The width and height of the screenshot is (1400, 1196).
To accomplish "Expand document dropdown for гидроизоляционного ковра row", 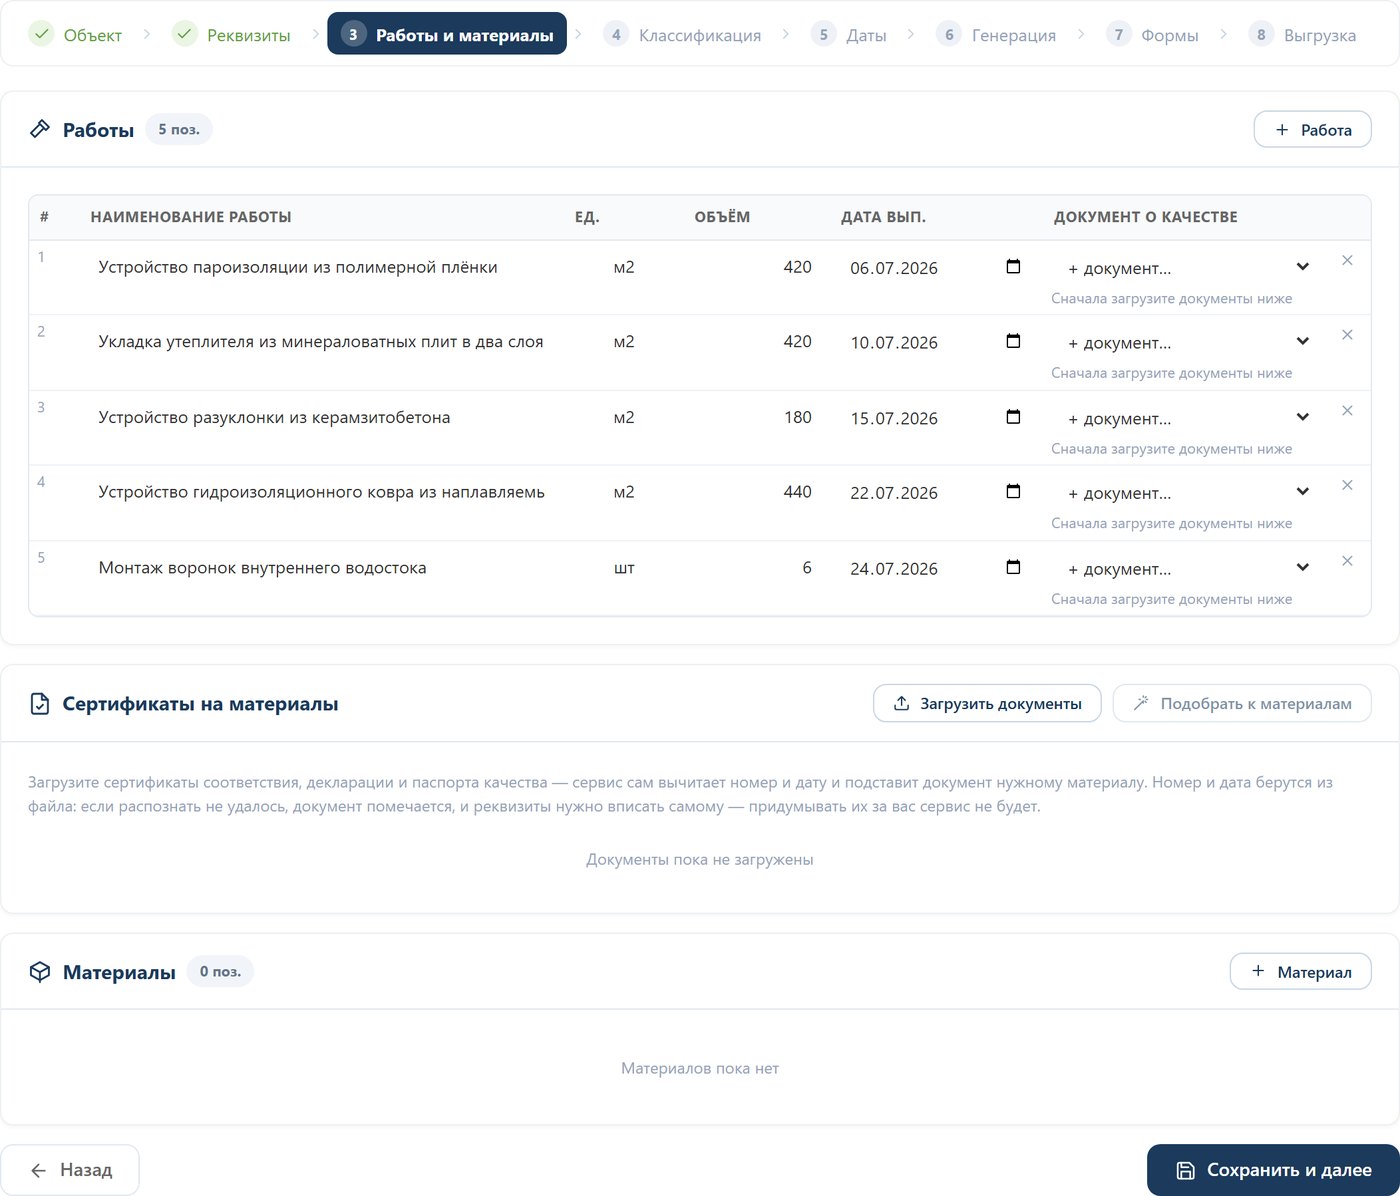I will tap(1189, 492).
